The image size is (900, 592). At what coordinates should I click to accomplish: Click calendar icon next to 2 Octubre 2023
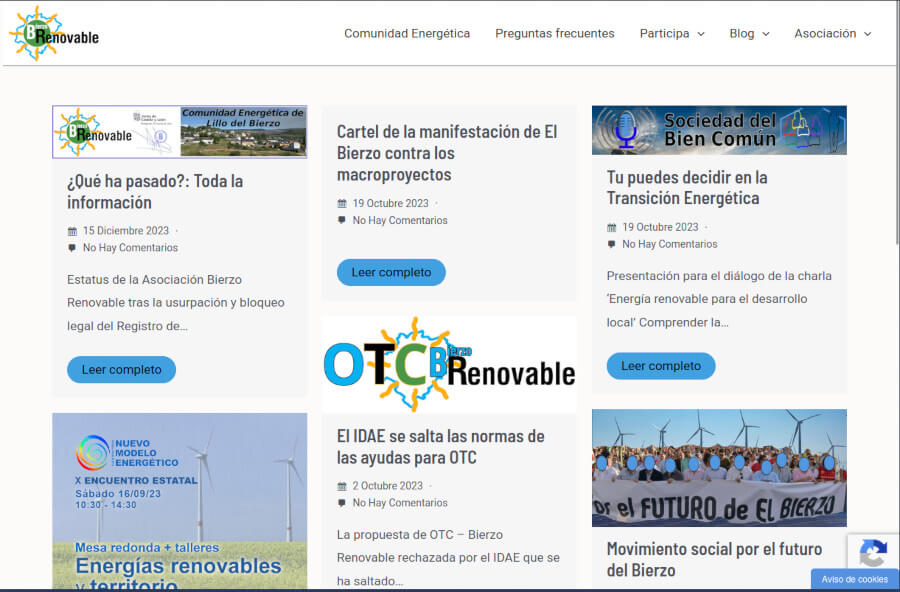(x=342, y=486)
